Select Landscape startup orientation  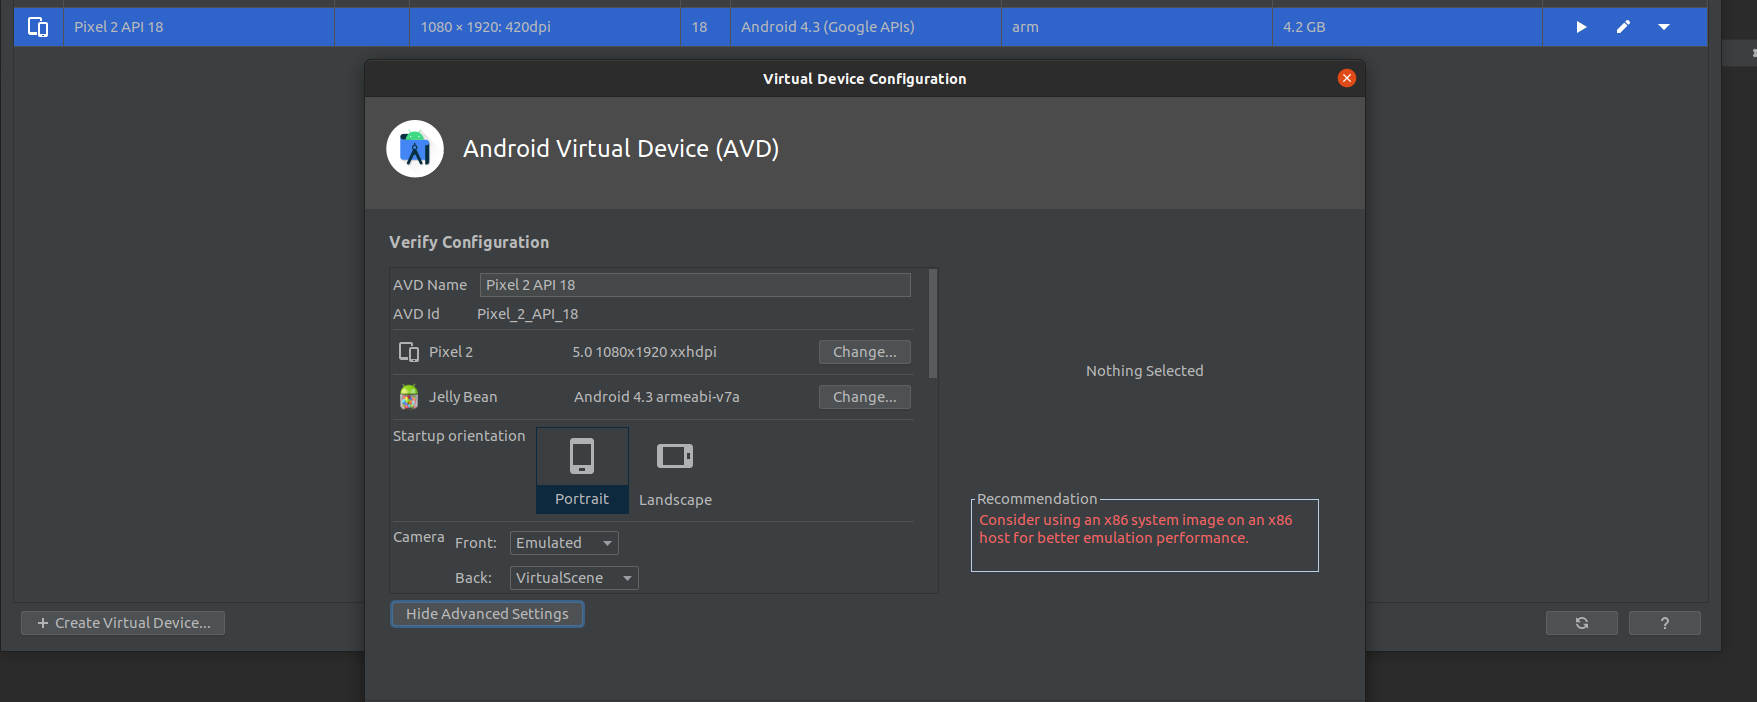point(675,471)
